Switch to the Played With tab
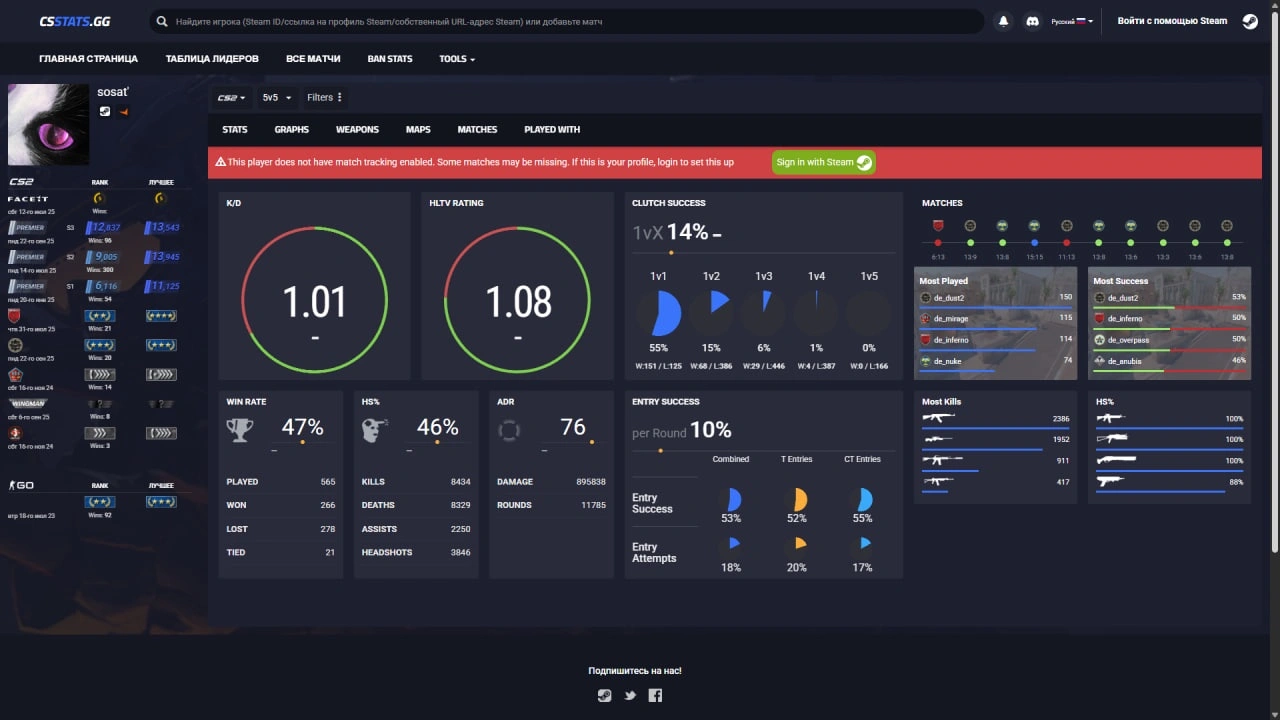This screenshot has height=720, width=1280. pos(552,130)
